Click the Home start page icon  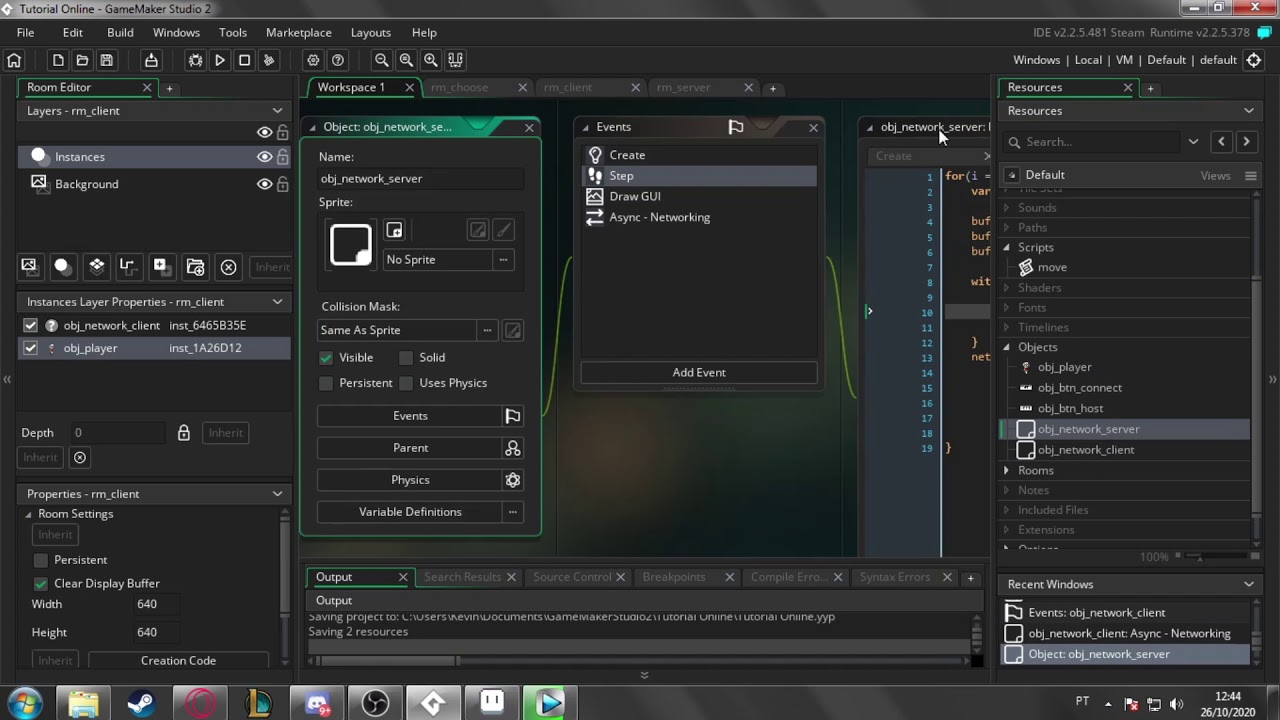[14, 60]
